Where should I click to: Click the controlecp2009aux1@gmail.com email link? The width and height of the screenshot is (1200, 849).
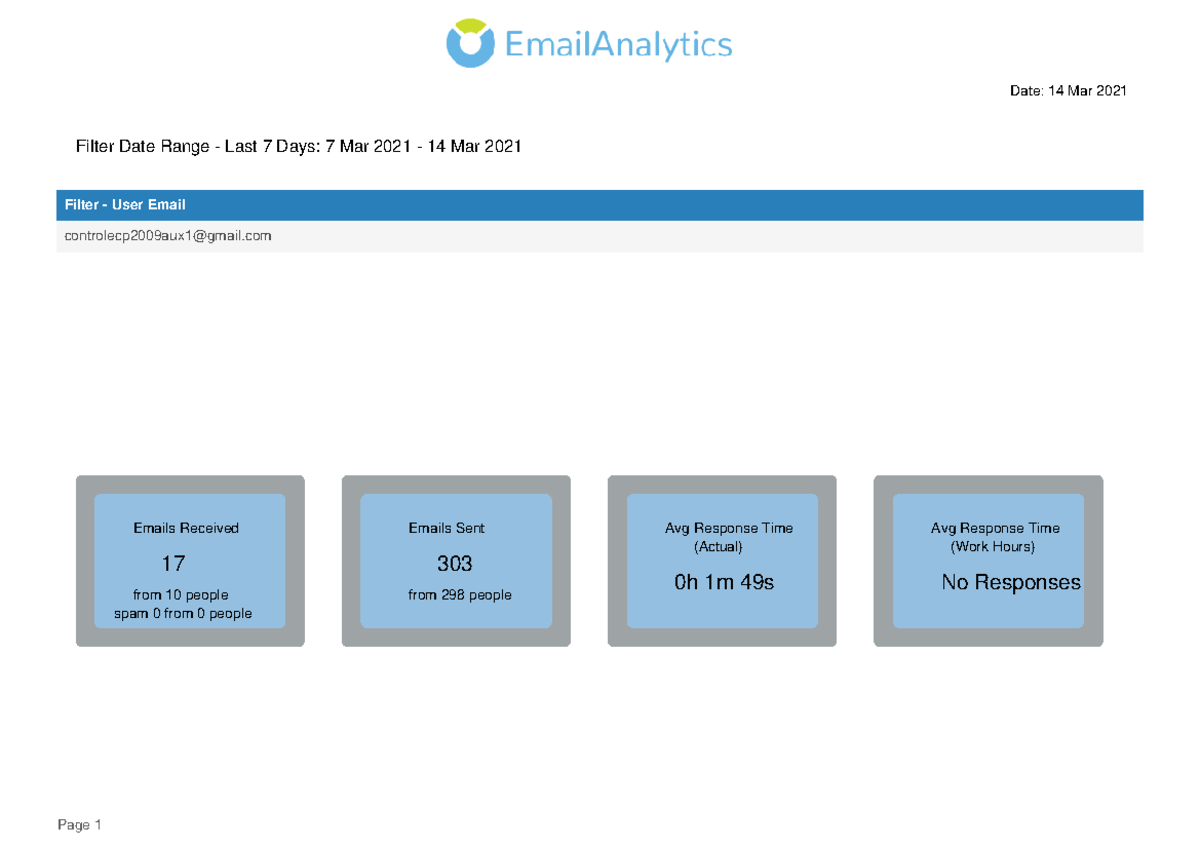click(x=167, y=236)
